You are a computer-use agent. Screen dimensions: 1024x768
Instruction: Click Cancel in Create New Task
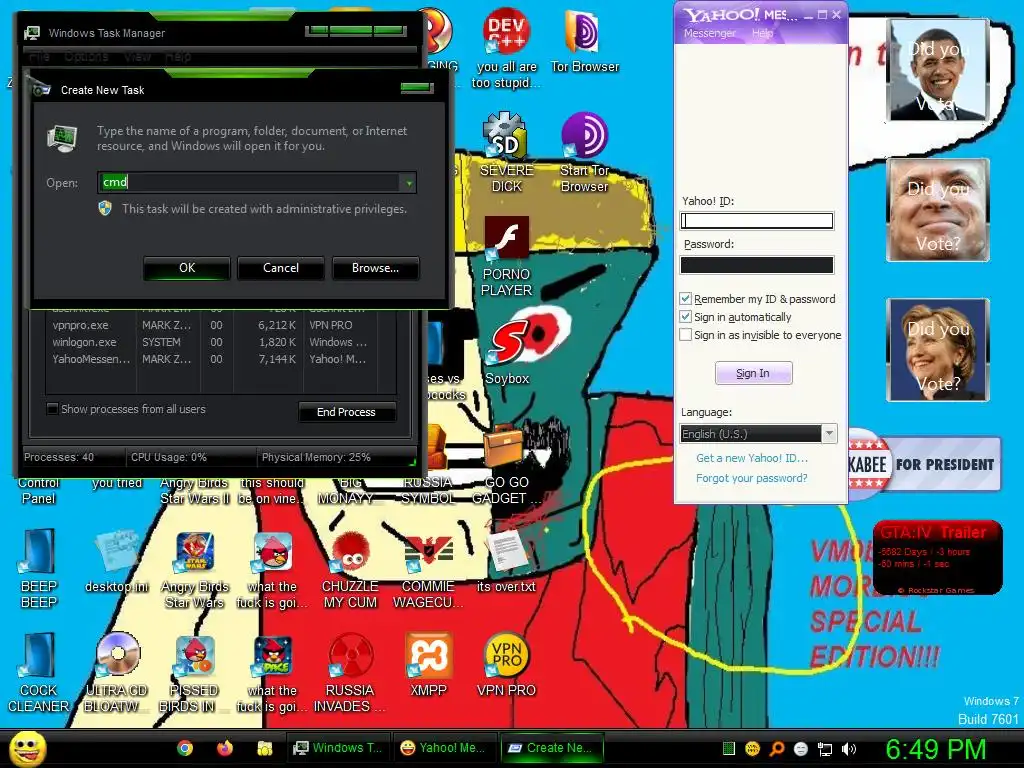coord(281,268)
